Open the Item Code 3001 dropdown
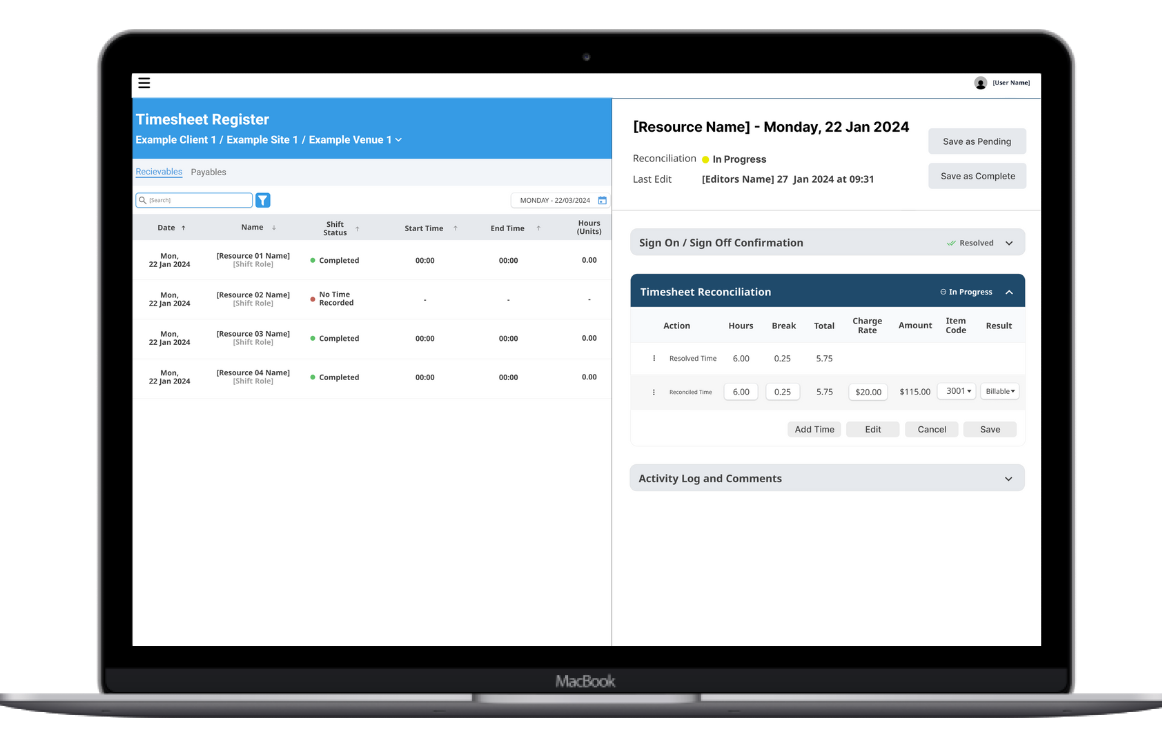 [957, 392]
